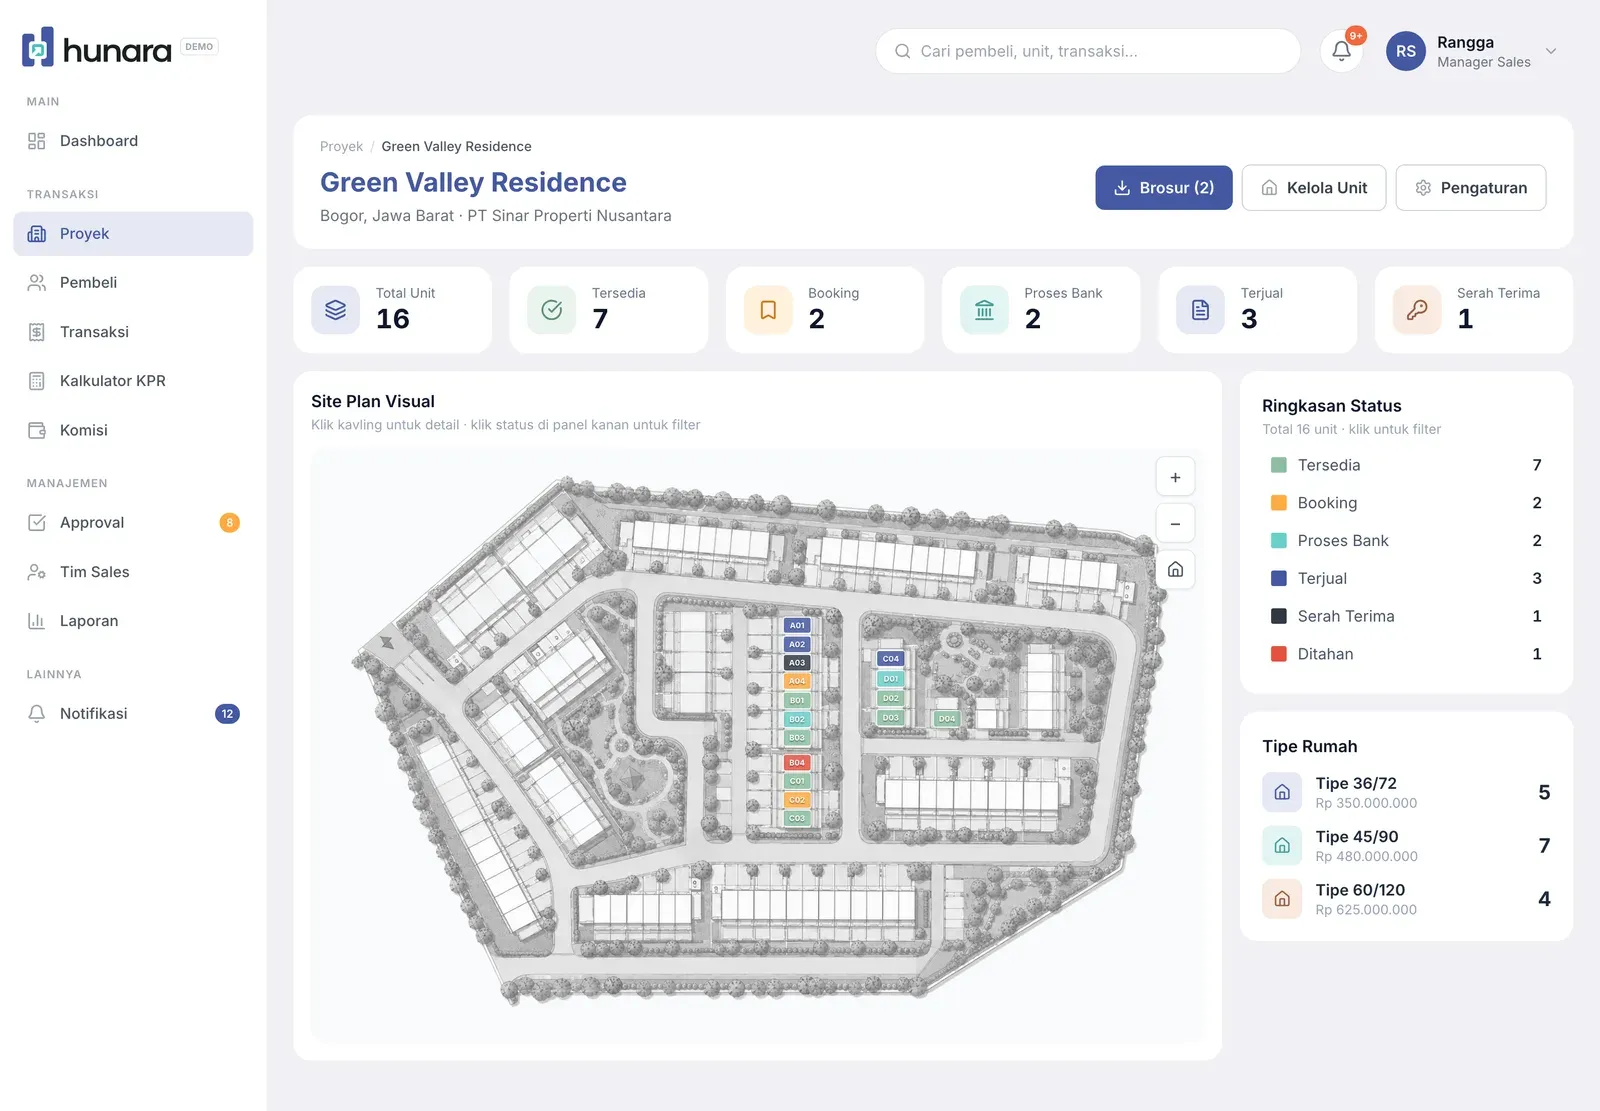Open Kalkulator KPR from sidebar
Viewport: 1600px width, 1111px height.
pos(133,381)
